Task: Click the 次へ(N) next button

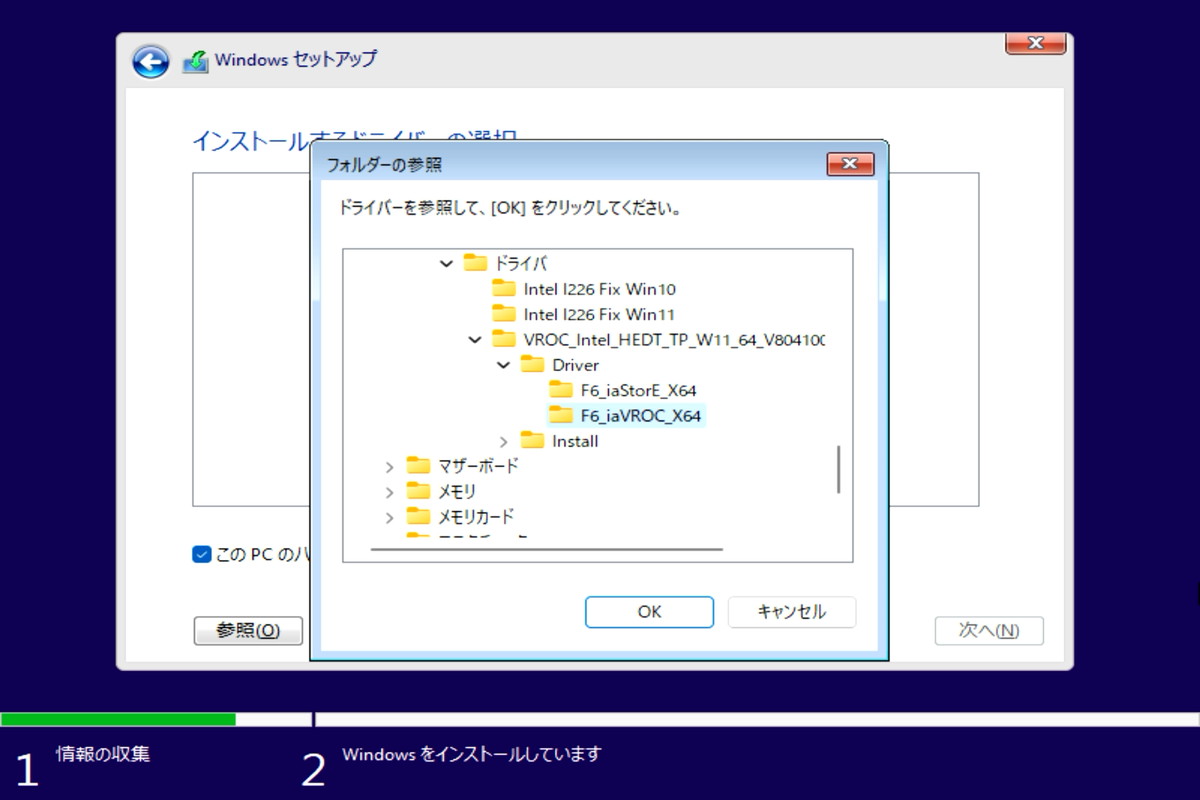Action: [x=989, y=631]
